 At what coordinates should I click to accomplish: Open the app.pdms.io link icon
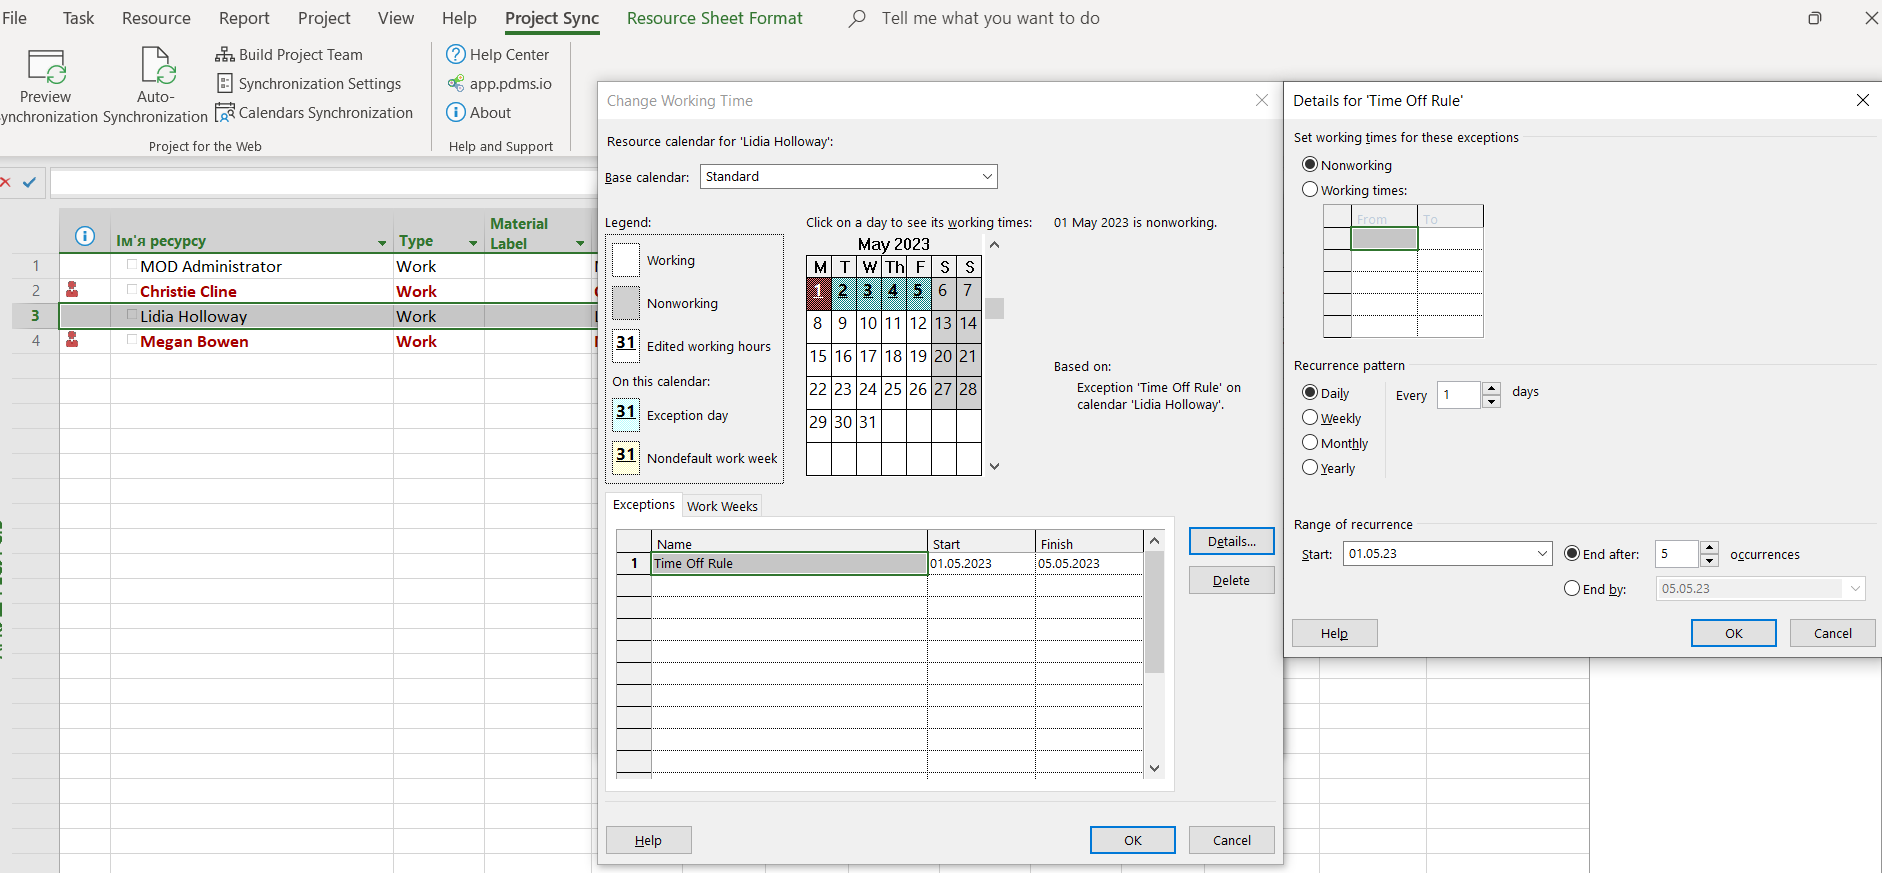click(x=456, y=84)
